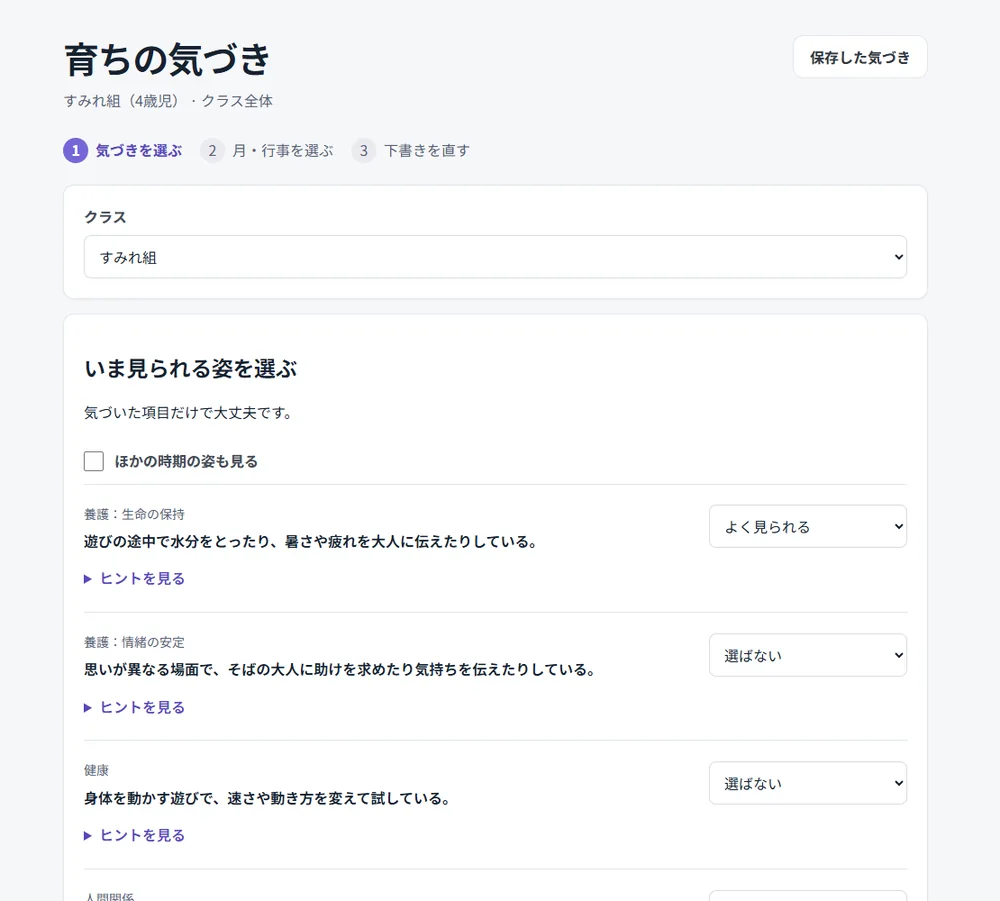Tick the ほかの時期の姿も見る checkbox

coord(94,461)
